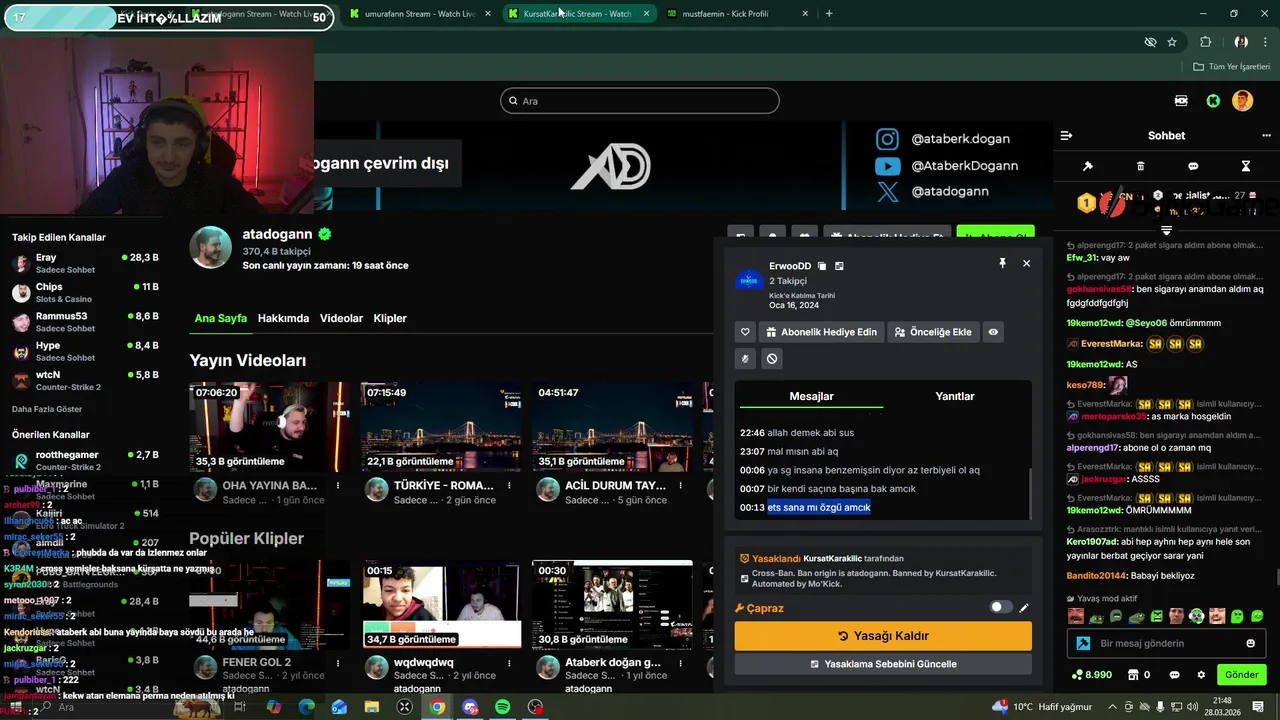This screenshot has height=720, width=1280.
Task: Open Rammus53 channel in sidebar
Action: 85,322
